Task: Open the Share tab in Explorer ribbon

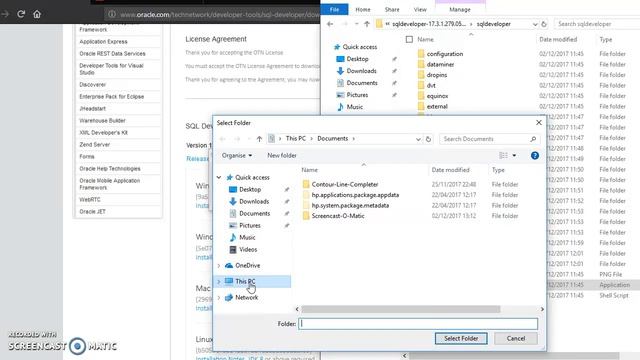Action: point(392,9)
